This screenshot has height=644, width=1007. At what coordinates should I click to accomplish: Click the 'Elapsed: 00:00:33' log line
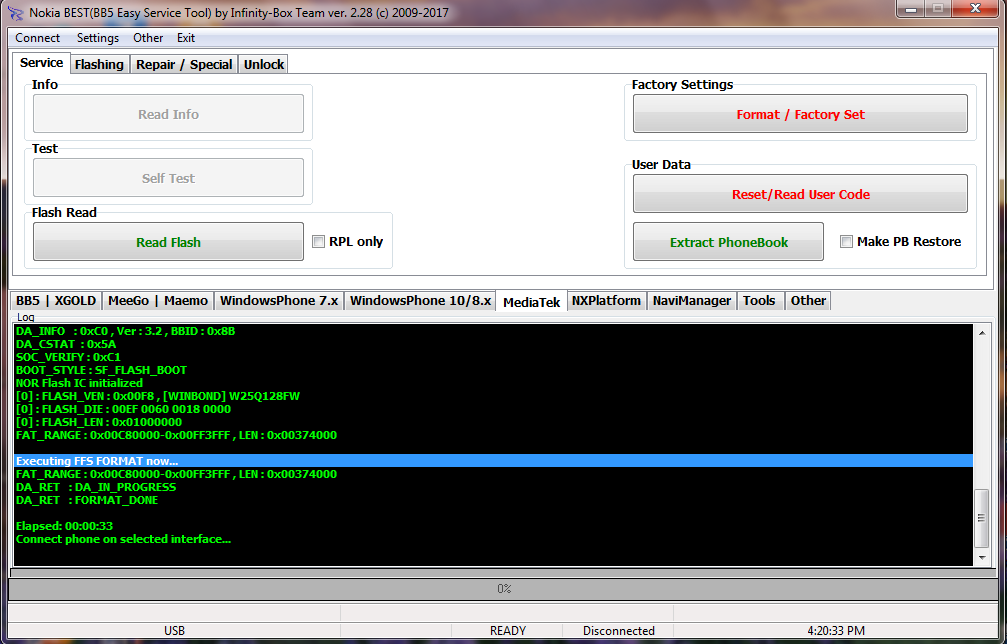(64, 526)
